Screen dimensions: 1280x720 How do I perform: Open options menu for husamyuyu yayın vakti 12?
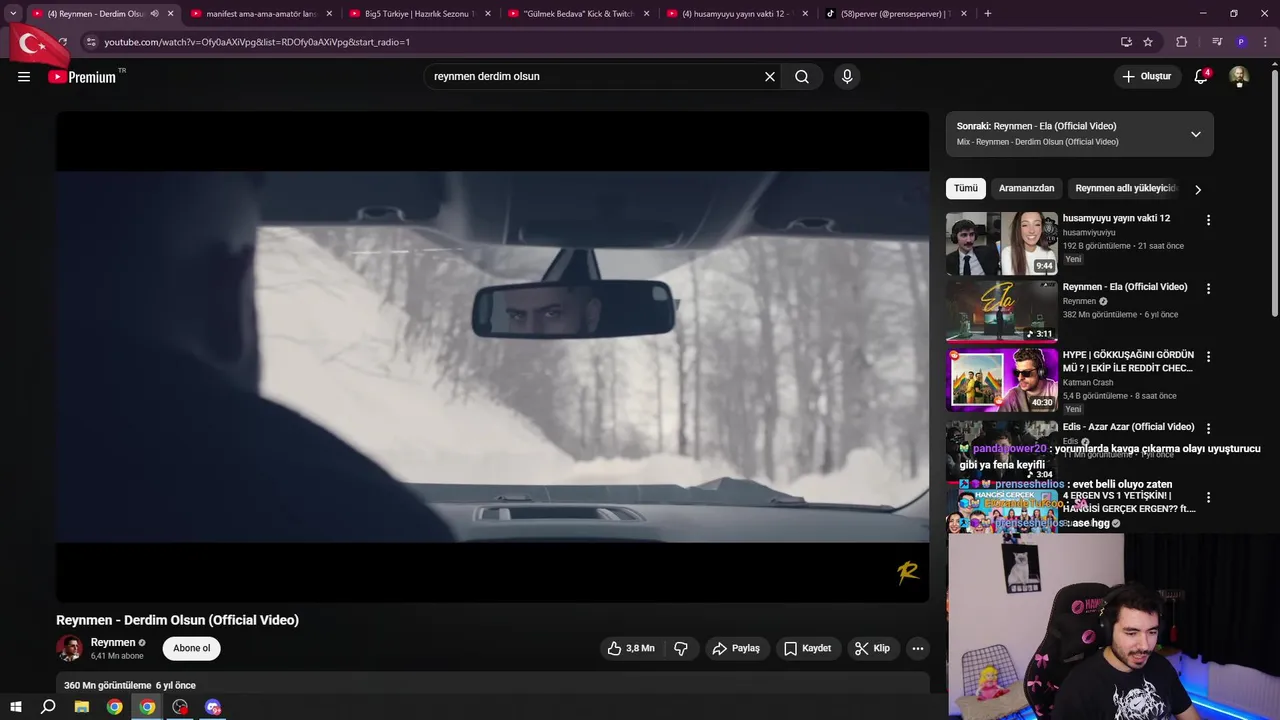(1208, 220)
